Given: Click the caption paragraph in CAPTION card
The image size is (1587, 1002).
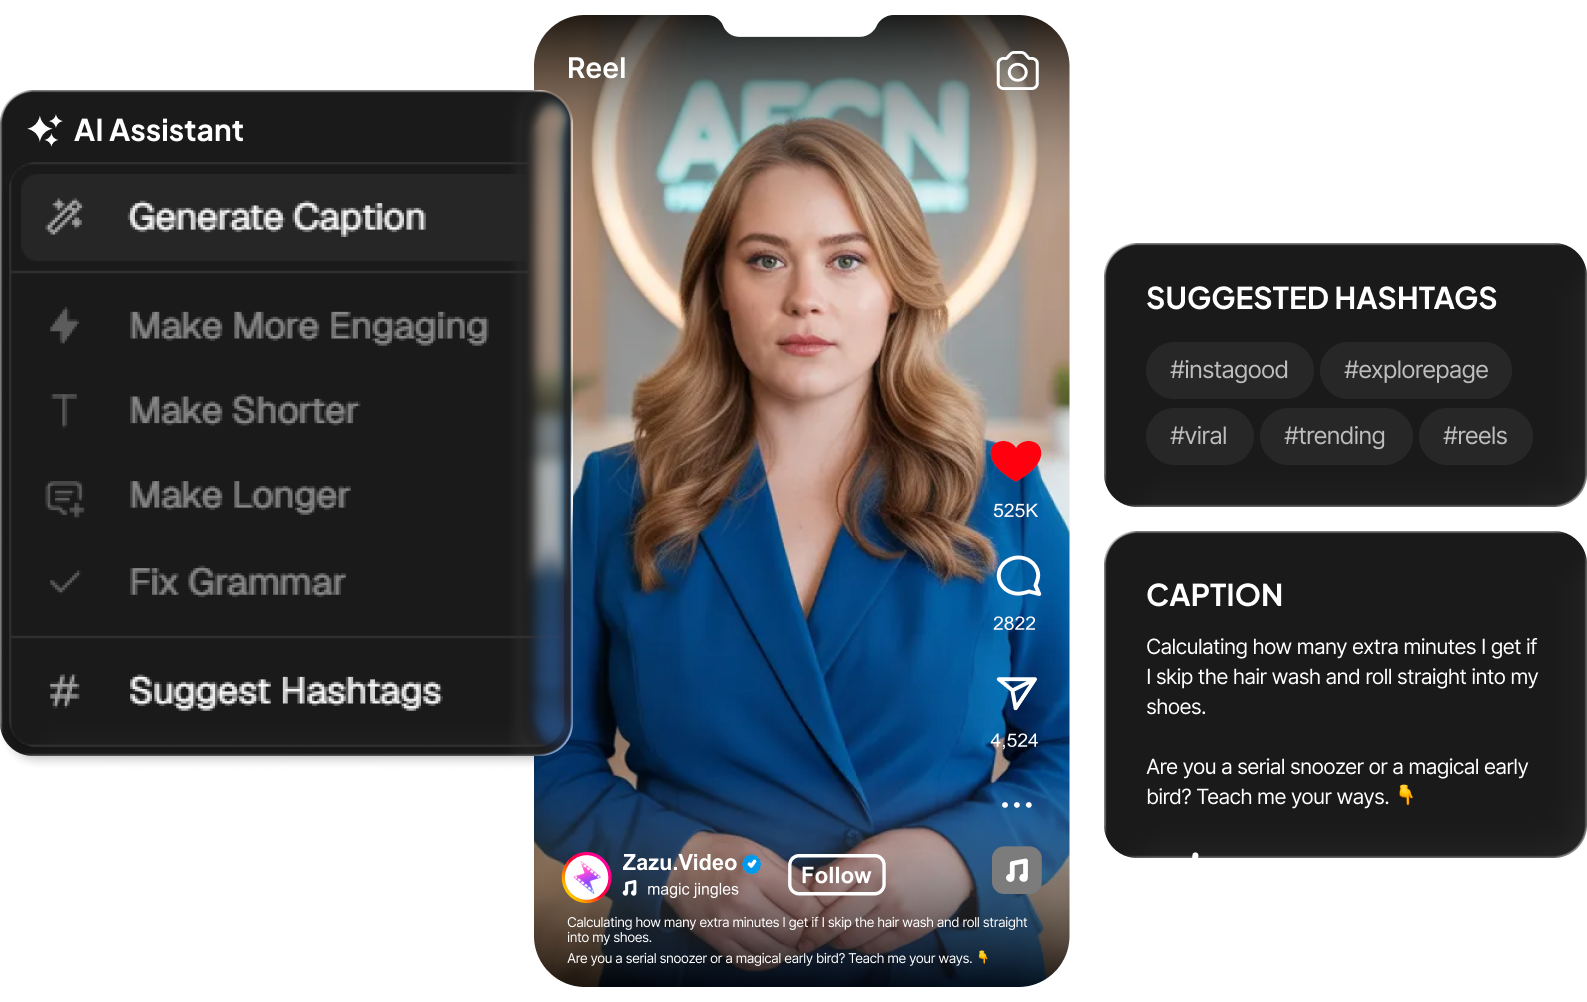Looking at the screenshot, I should [x=1342, y=677].
